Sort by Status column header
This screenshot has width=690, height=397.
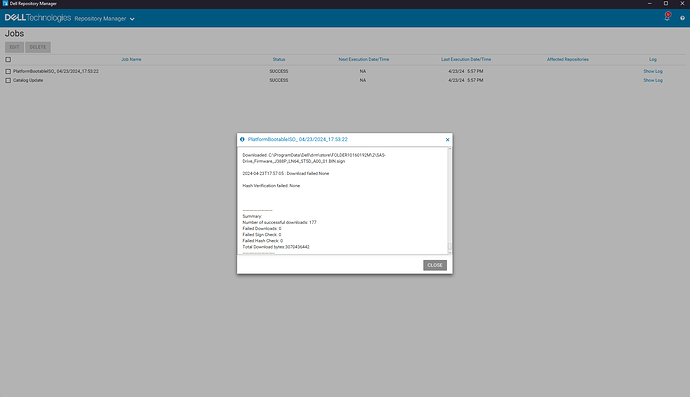click(279, 59)
